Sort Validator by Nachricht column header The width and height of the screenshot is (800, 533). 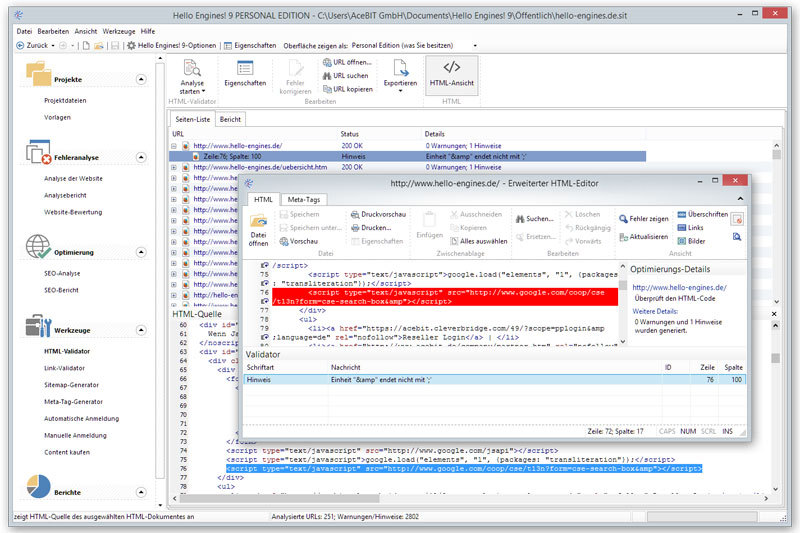click(345, 367)
